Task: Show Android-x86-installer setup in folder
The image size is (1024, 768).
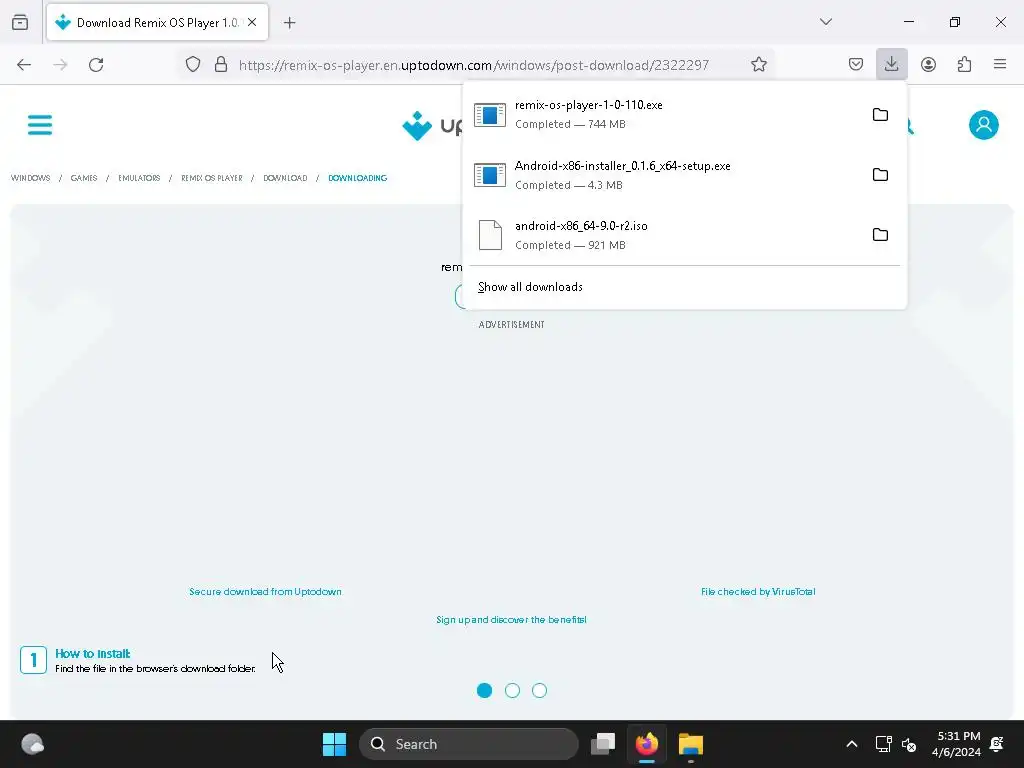Action: click(880, 174)
